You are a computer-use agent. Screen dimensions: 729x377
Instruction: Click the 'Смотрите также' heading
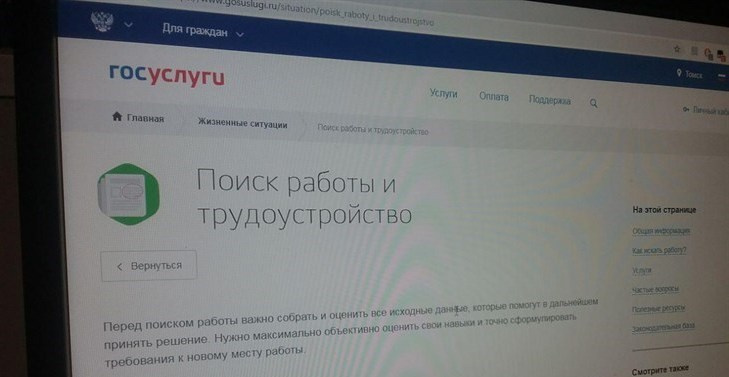click(660, 370)
